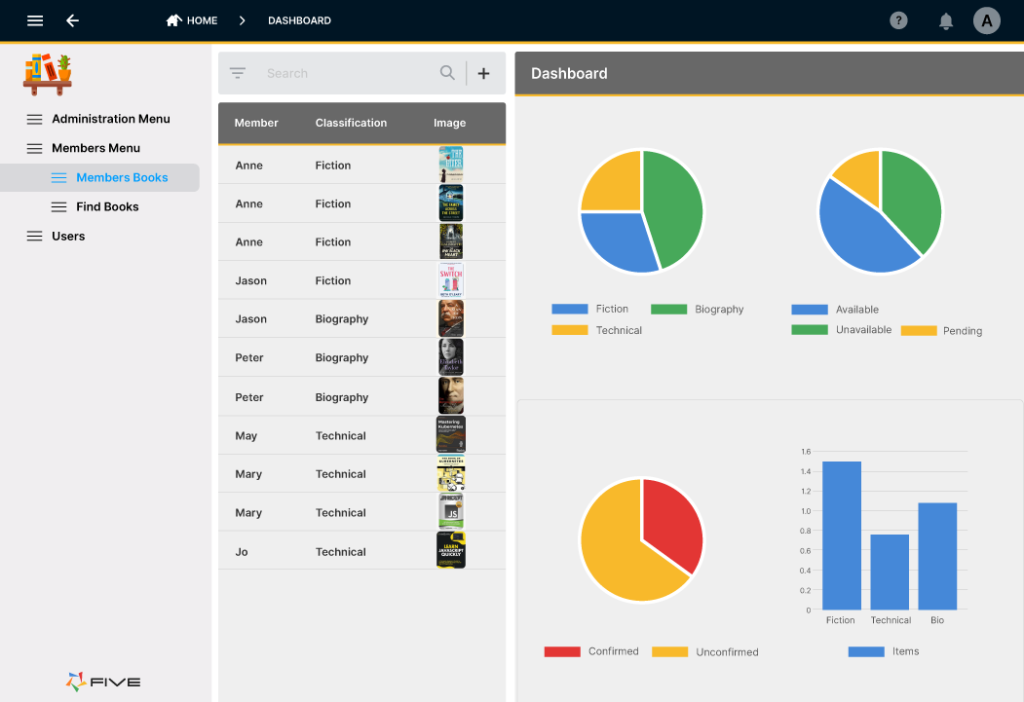Add a new record with plus icon
1024x702 pixels.
(x=483, y=73)
